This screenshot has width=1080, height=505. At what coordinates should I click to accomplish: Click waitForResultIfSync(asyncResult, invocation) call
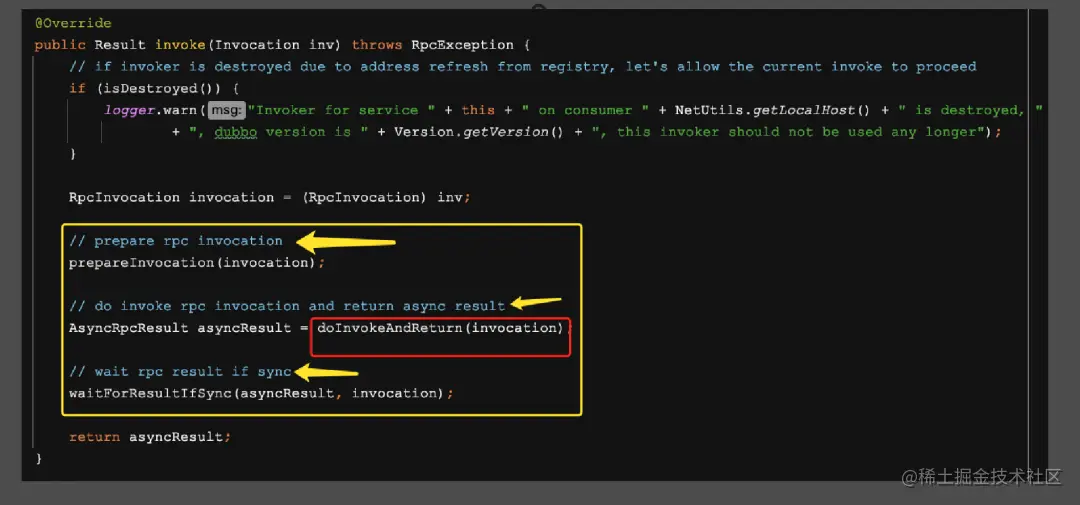[258, 393]
